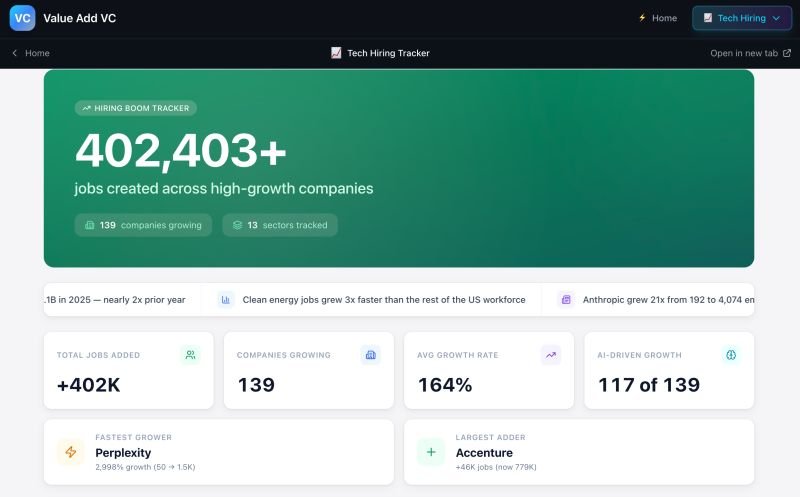Click the 402,403+ headline number

181,150
